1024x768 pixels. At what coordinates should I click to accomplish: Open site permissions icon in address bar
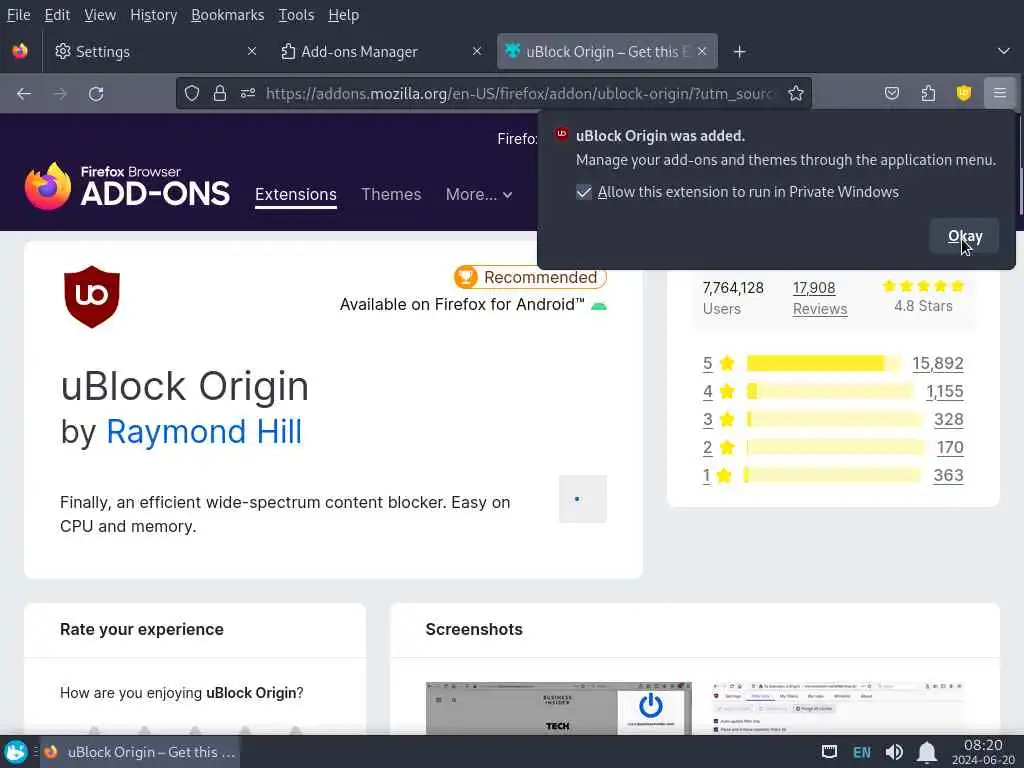248,93
